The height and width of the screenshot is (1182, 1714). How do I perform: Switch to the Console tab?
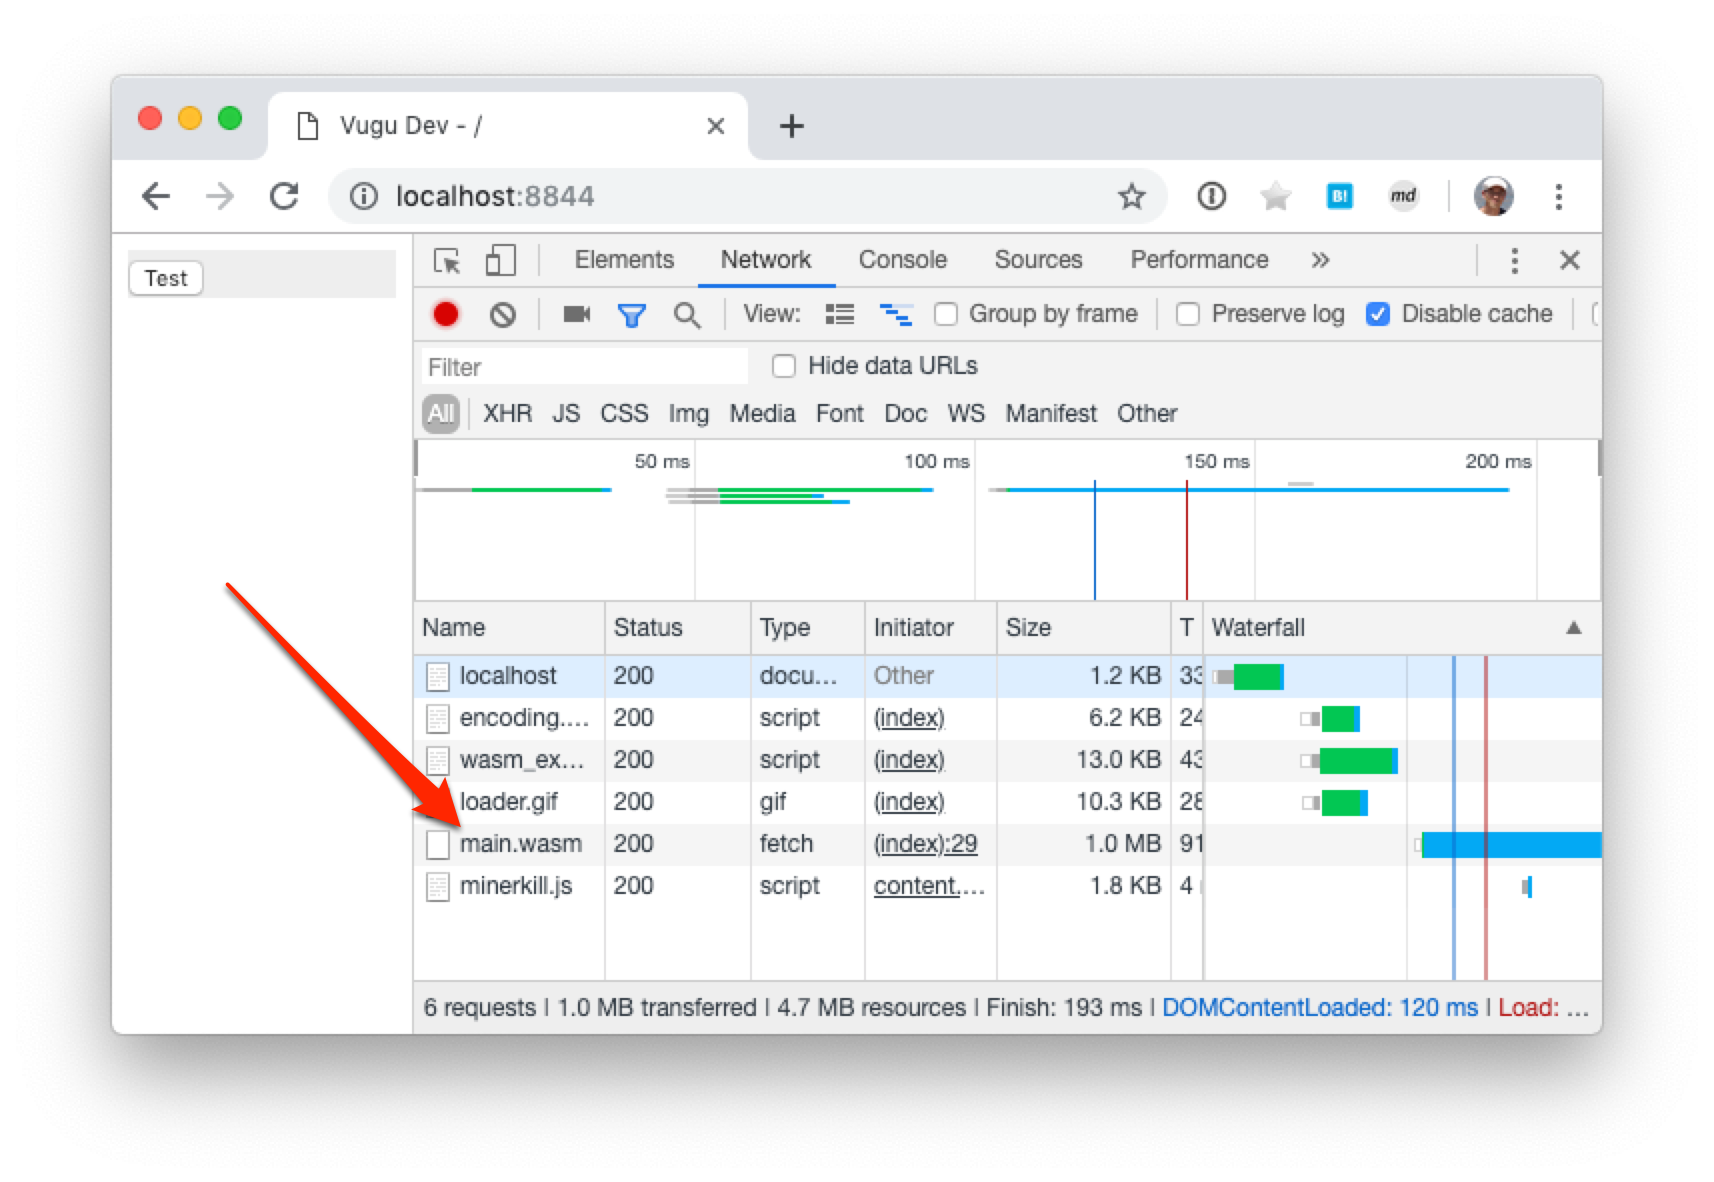pyautogui.click(x=902, y=260)
